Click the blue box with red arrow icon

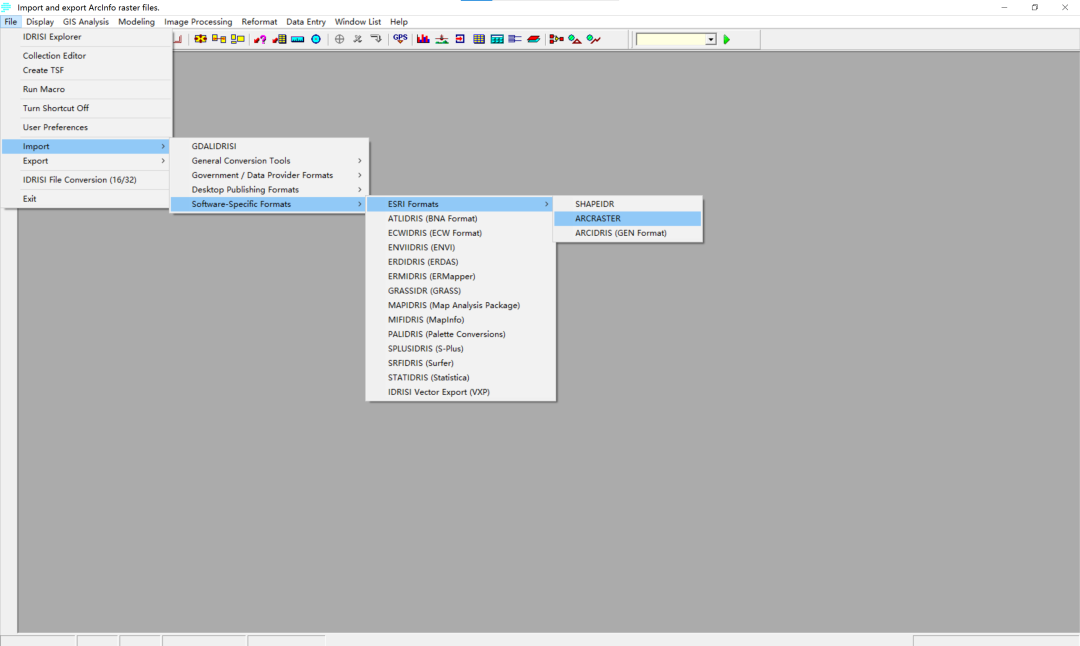pos(460,39)
